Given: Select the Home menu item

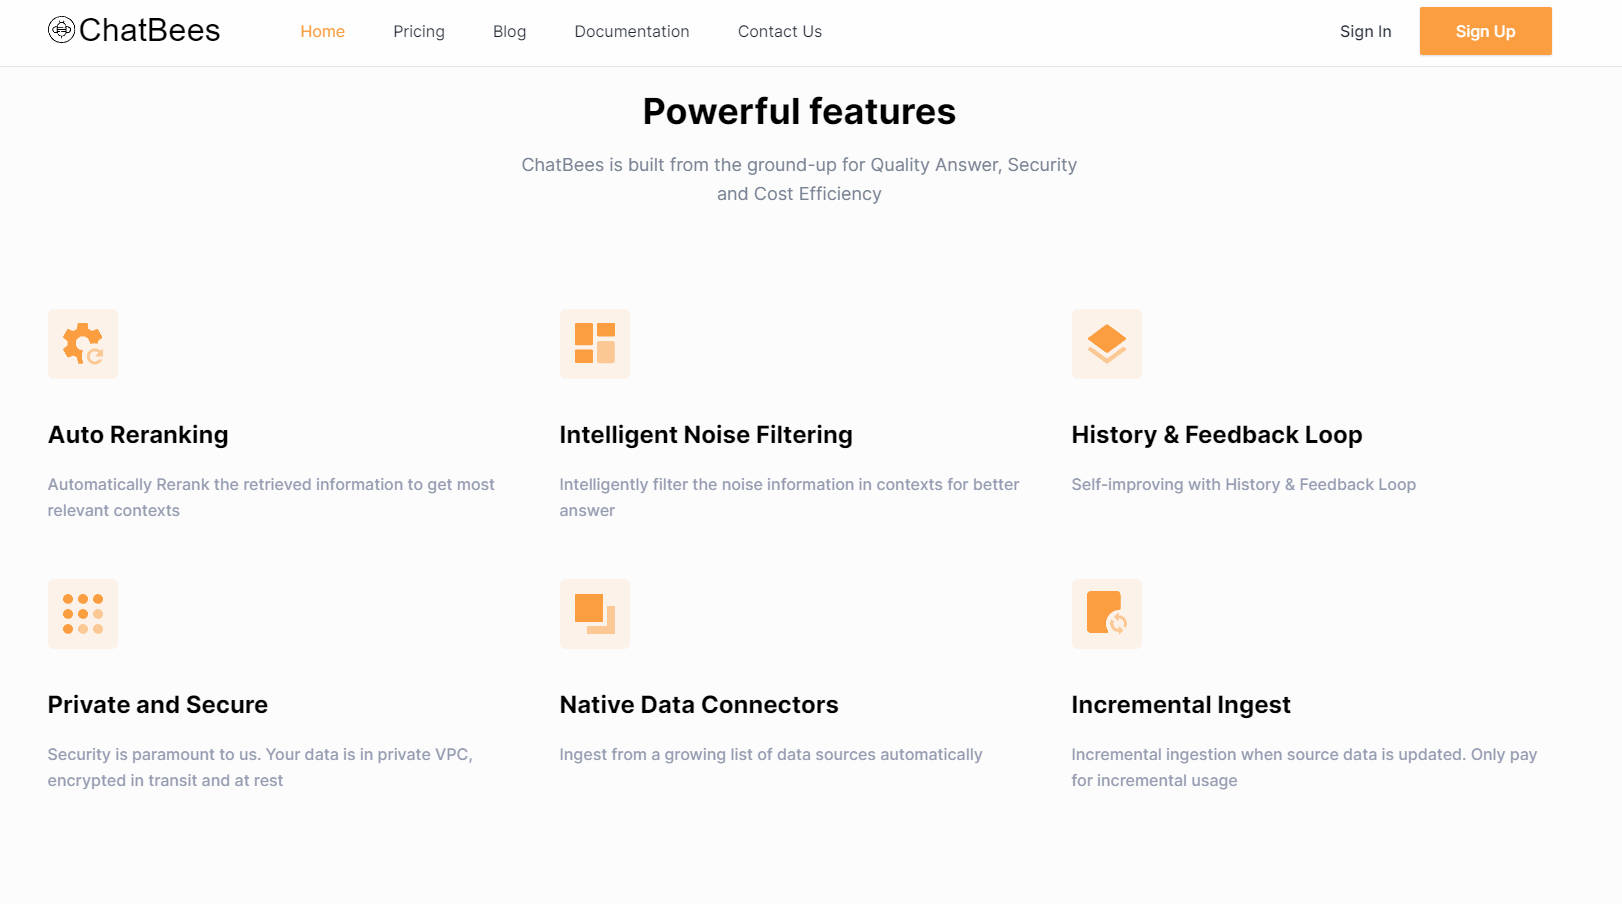Looking at the screenshot, I should (x=322, y=31).
